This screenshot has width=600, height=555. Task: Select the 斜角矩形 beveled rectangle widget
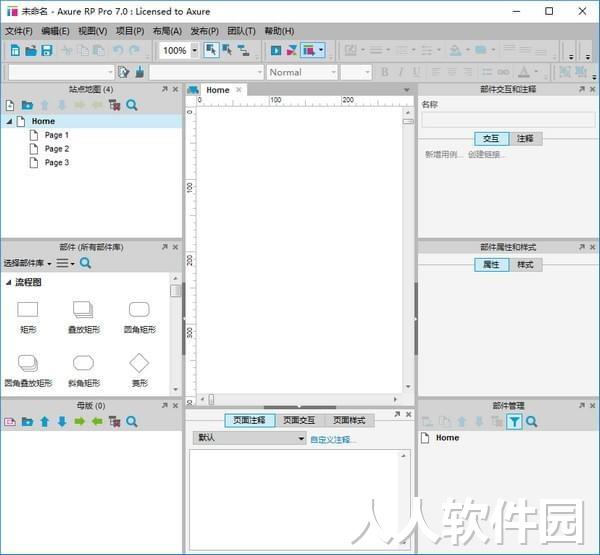click(84, 370)
